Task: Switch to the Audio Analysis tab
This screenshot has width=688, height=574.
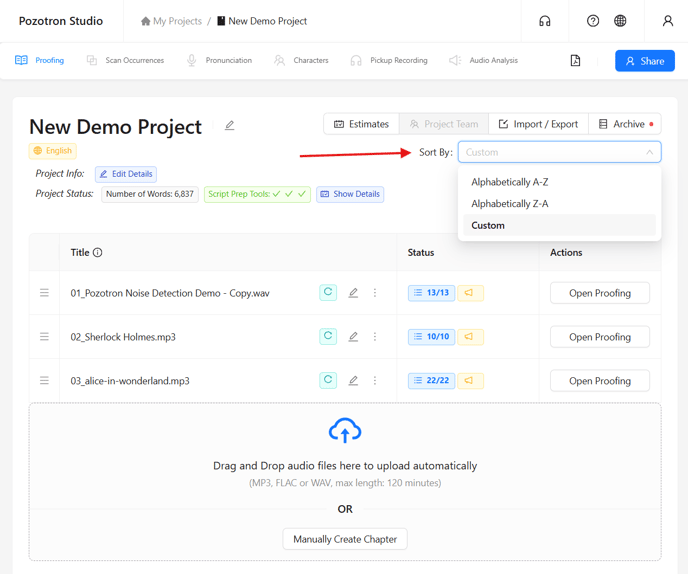Action: pos(484,60)
